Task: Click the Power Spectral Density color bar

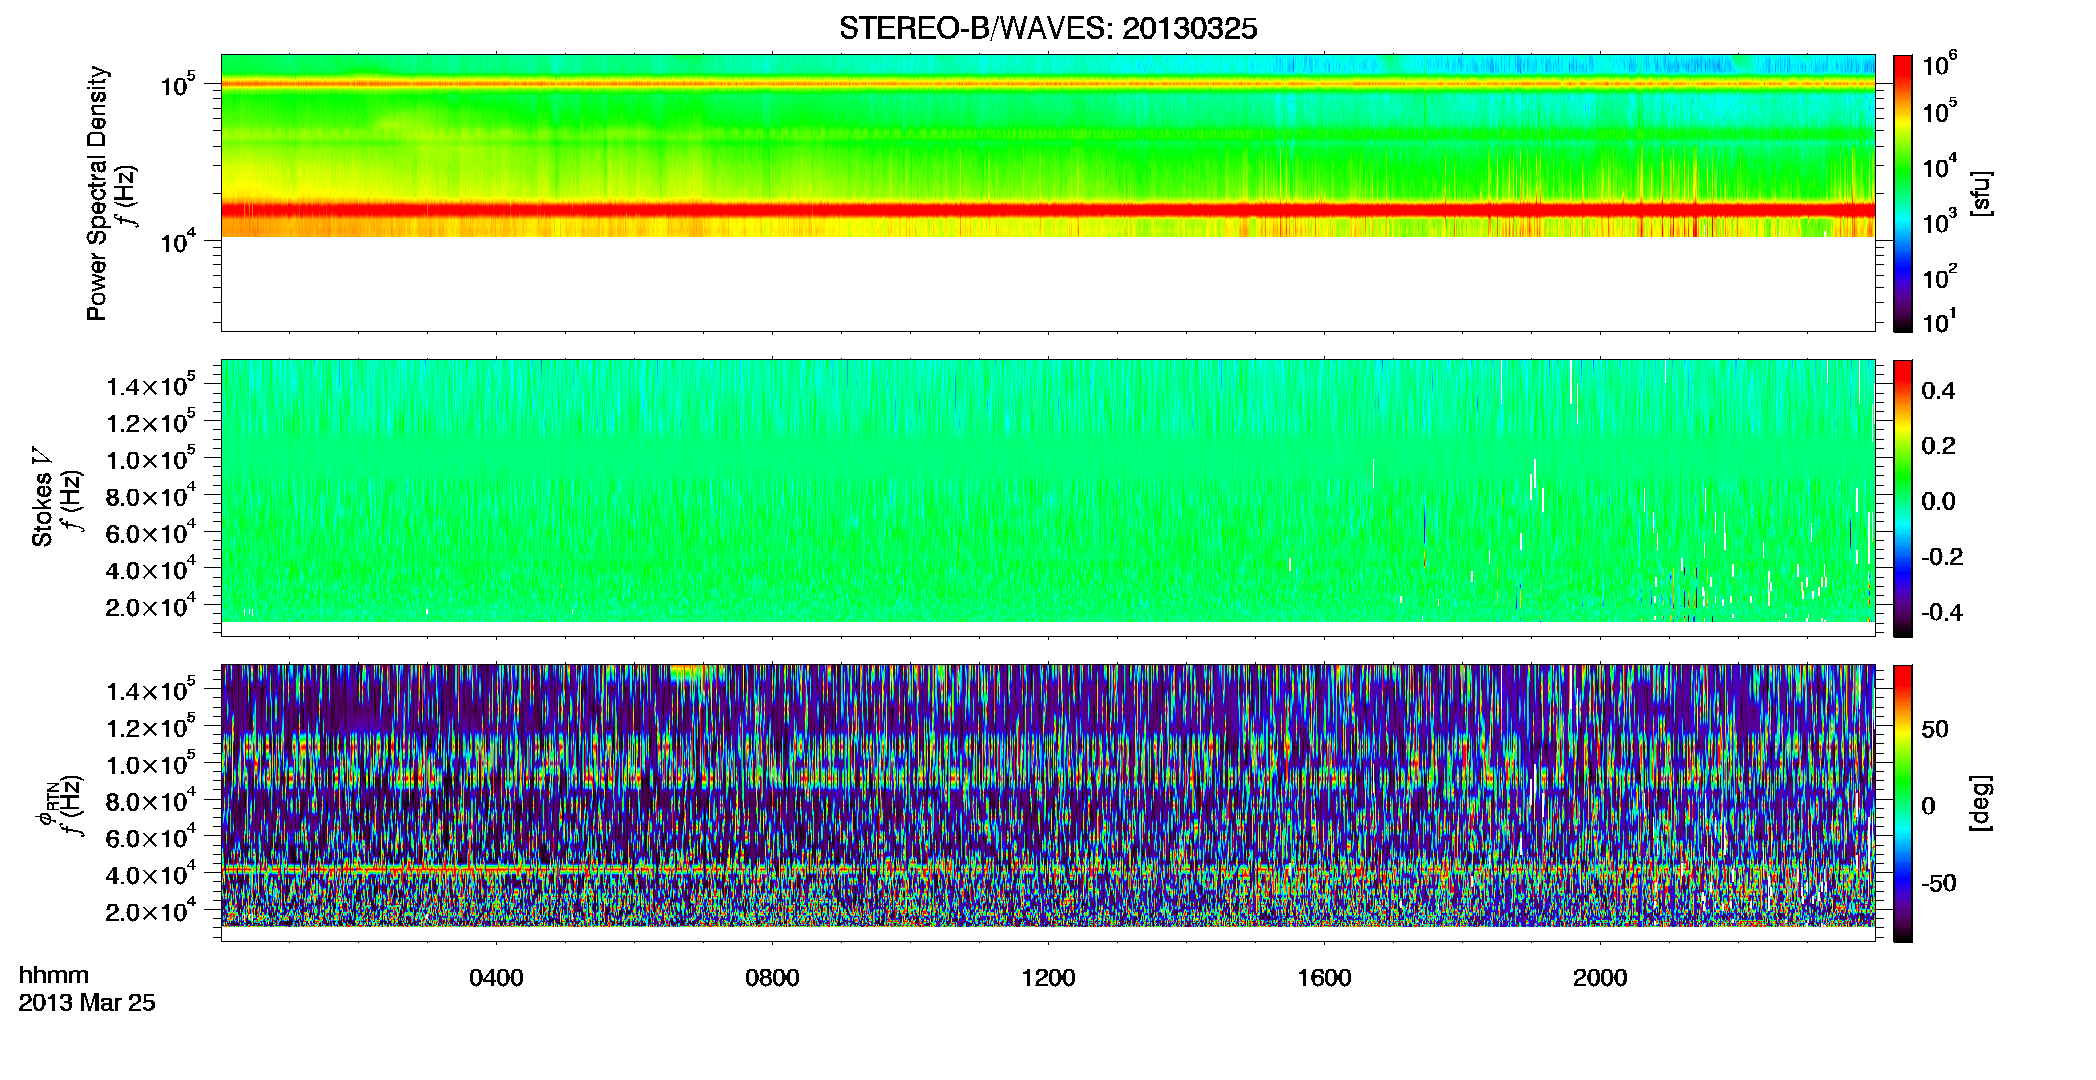Action: pyautogui.click(x=1903, y=193)
